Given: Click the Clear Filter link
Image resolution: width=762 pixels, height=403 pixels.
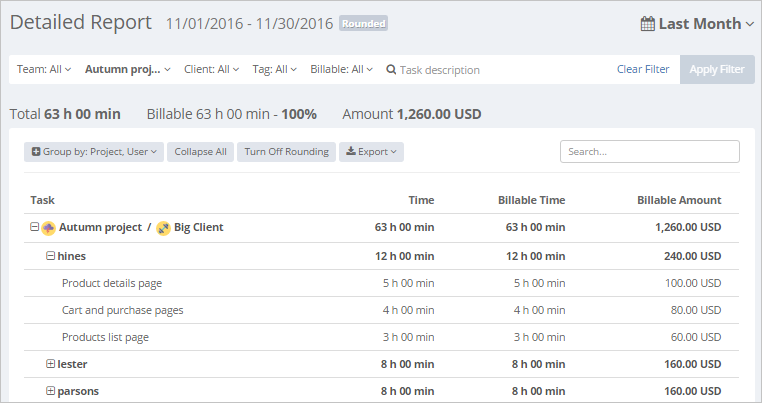Looking at the screenshot, I should click(x=643, y=70).
